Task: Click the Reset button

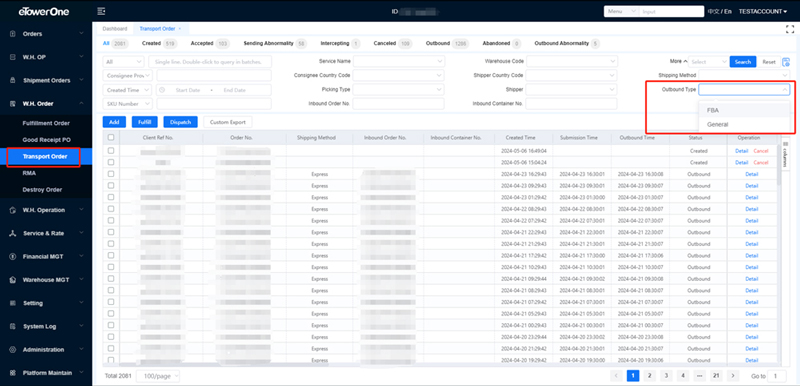Action: [x=768, y=62]
